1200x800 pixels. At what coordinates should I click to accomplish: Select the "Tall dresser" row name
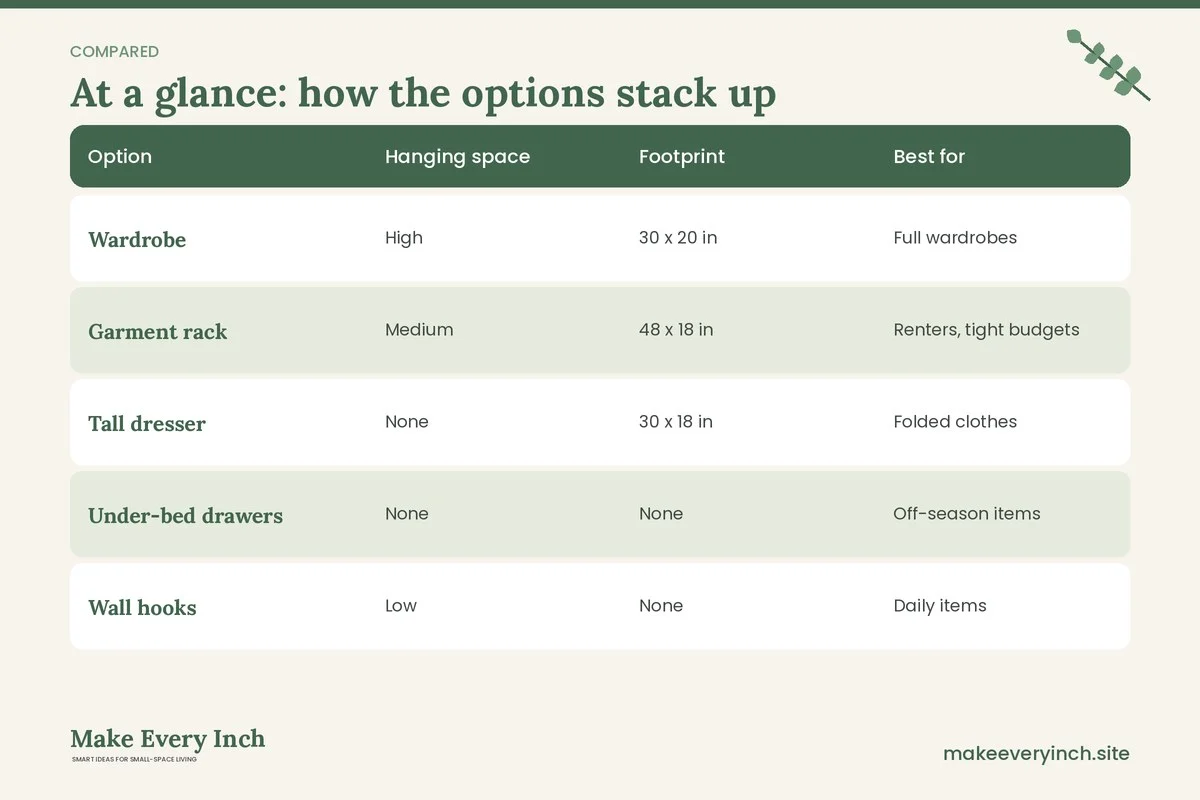tap(147, 423)
